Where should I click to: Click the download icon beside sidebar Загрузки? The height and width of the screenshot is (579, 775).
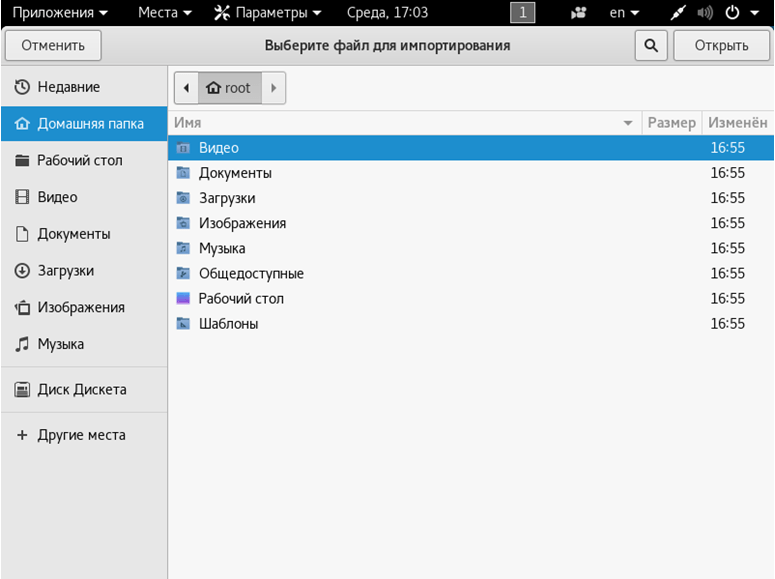(x=22, y=270)
